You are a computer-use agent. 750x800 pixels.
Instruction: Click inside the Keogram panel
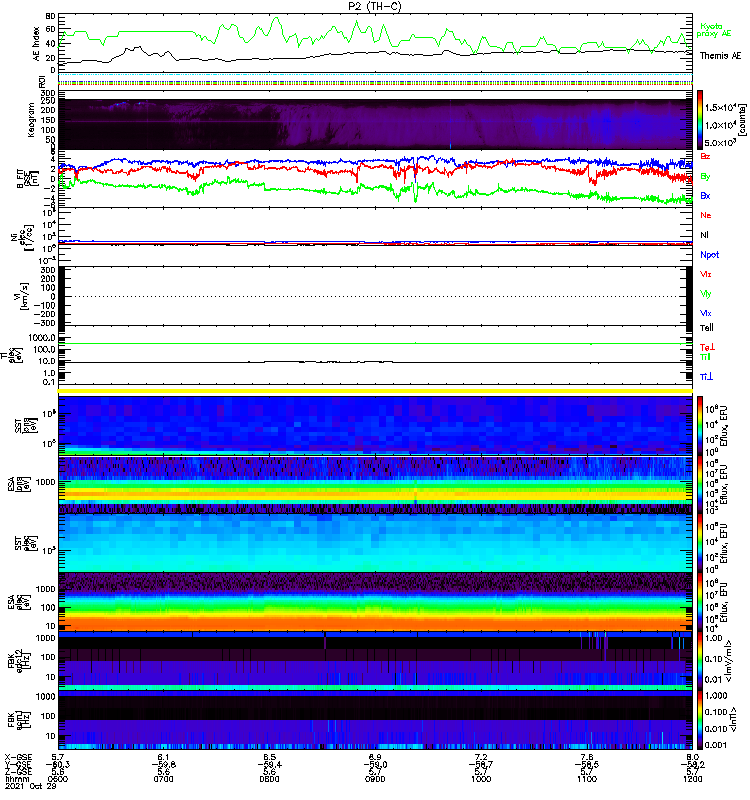click(x=375, y=124)
